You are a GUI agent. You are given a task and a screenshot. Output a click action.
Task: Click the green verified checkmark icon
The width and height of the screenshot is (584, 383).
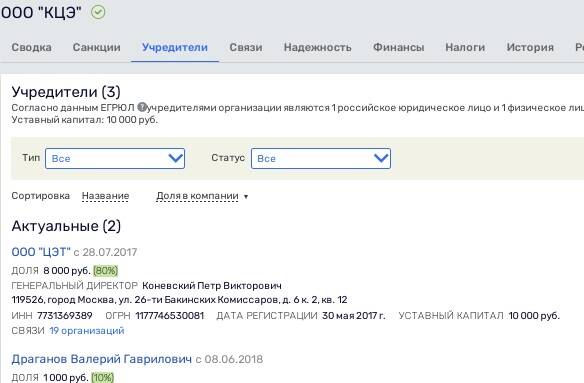[x=98, y=12]
